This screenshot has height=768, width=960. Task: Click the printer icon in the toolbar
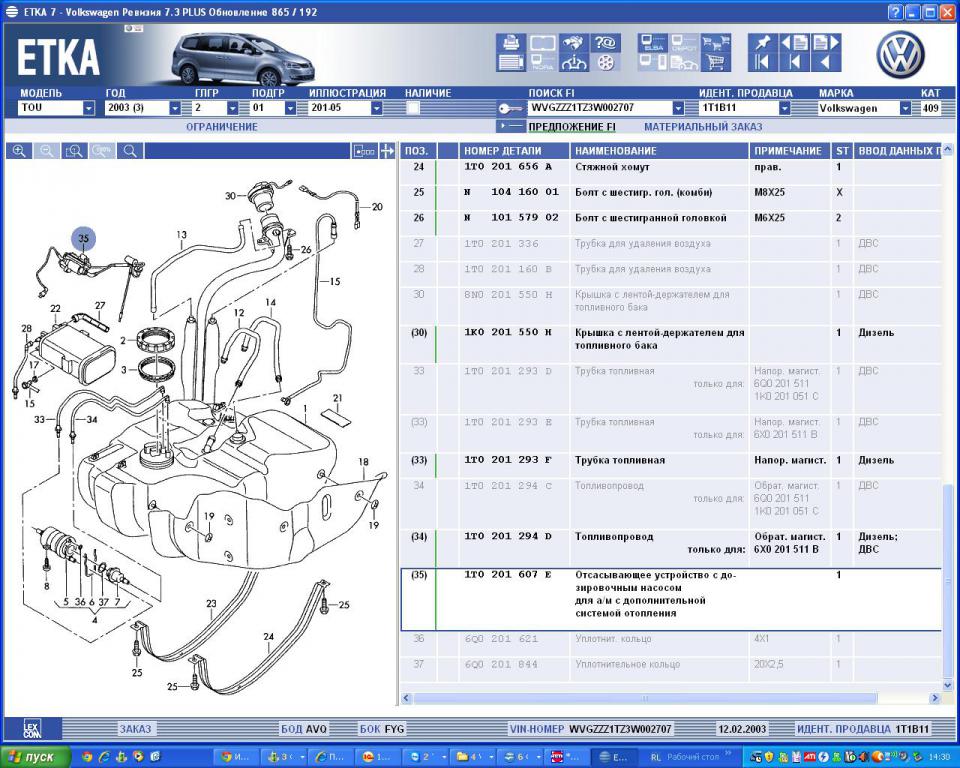(x=511, y=43)
